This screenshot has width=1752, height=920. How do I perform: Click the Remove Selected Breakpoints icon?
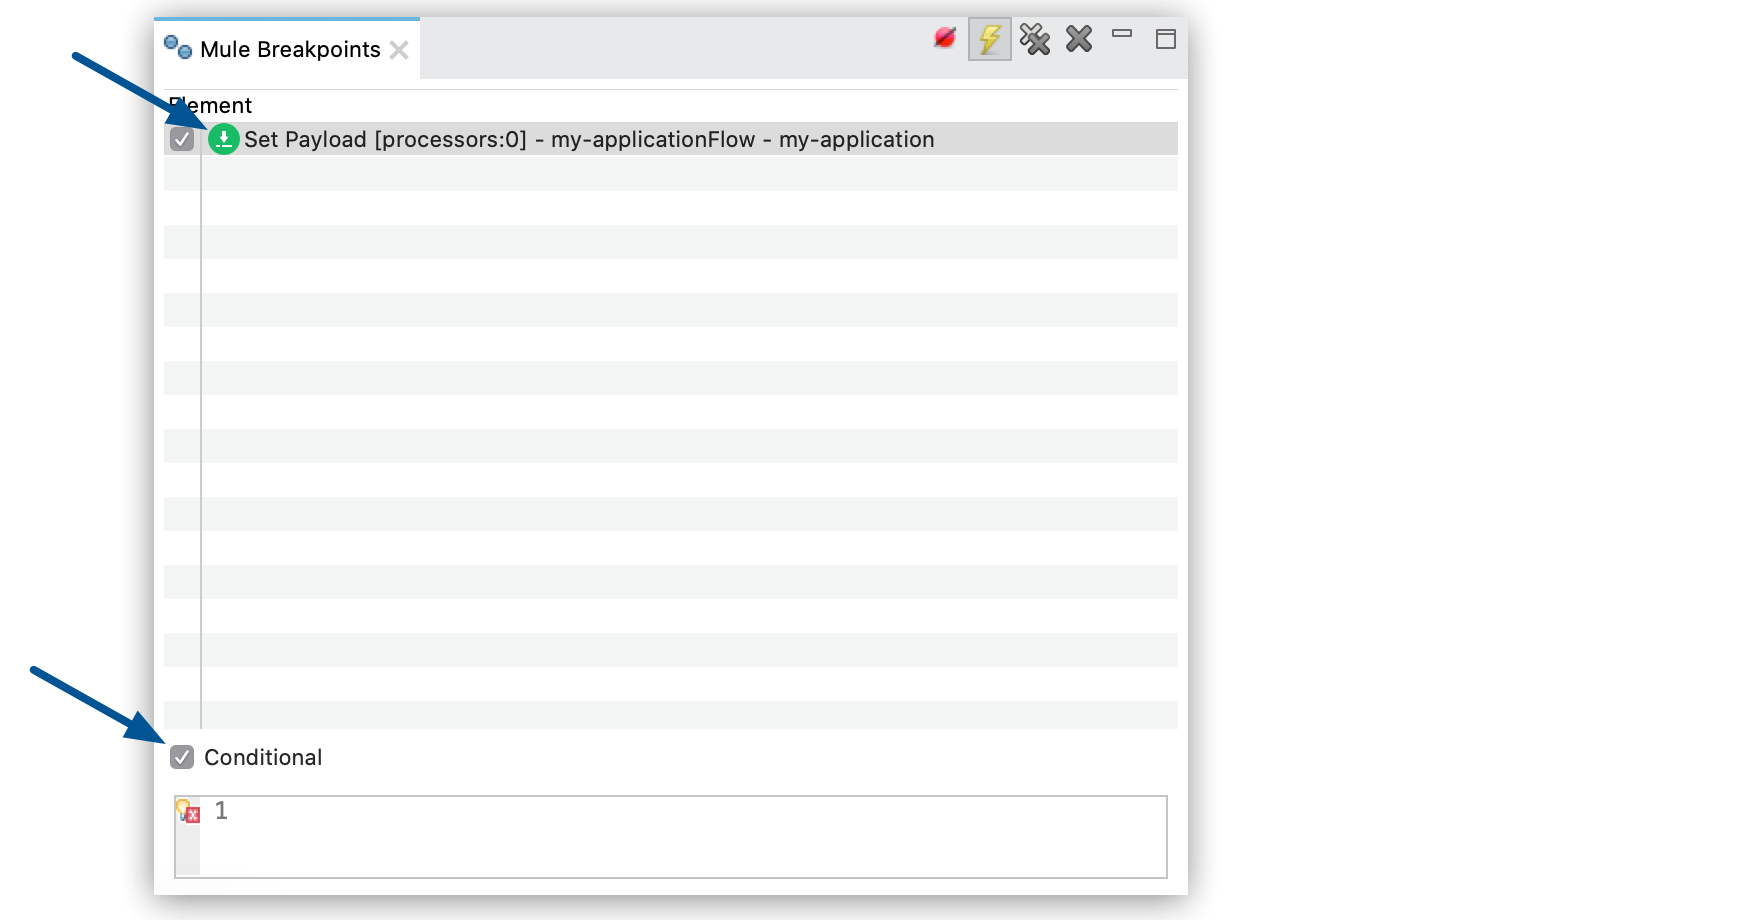click(x=1036, y=40)
